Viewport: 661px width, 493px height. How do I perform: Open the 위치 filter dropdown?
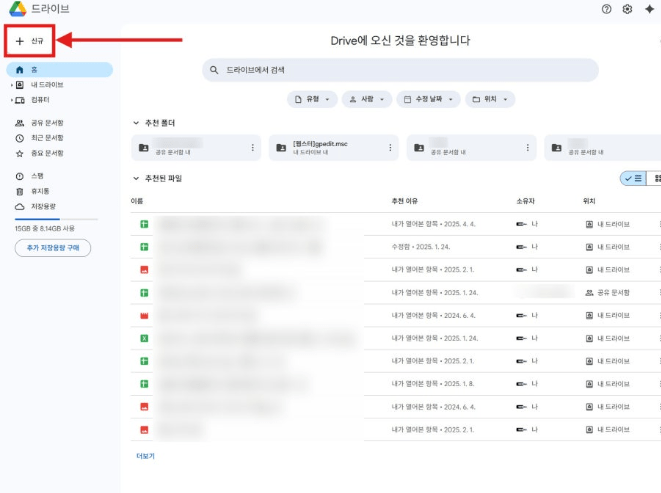pos(490,99)
